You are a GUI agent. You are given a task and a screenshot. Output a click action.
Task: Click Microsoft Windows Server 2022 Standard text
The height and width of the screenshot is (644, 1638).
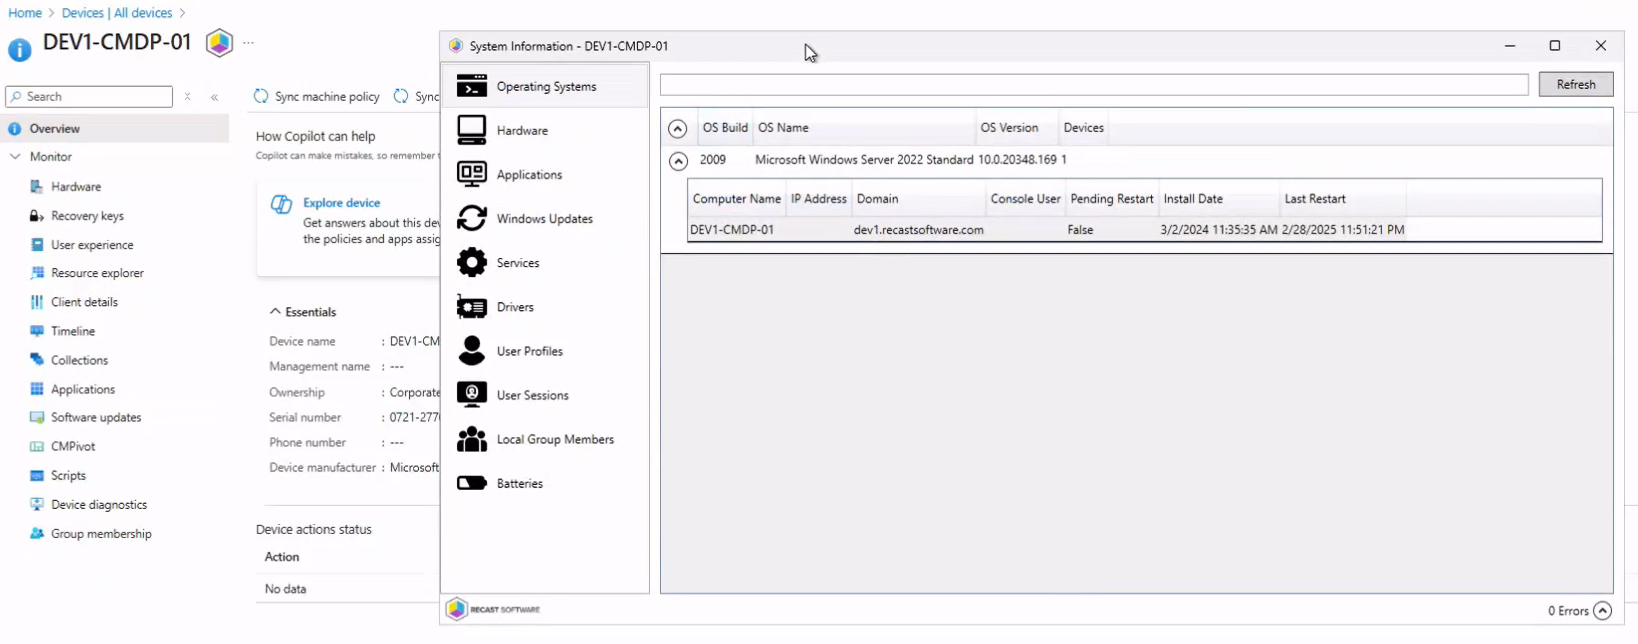864,159
